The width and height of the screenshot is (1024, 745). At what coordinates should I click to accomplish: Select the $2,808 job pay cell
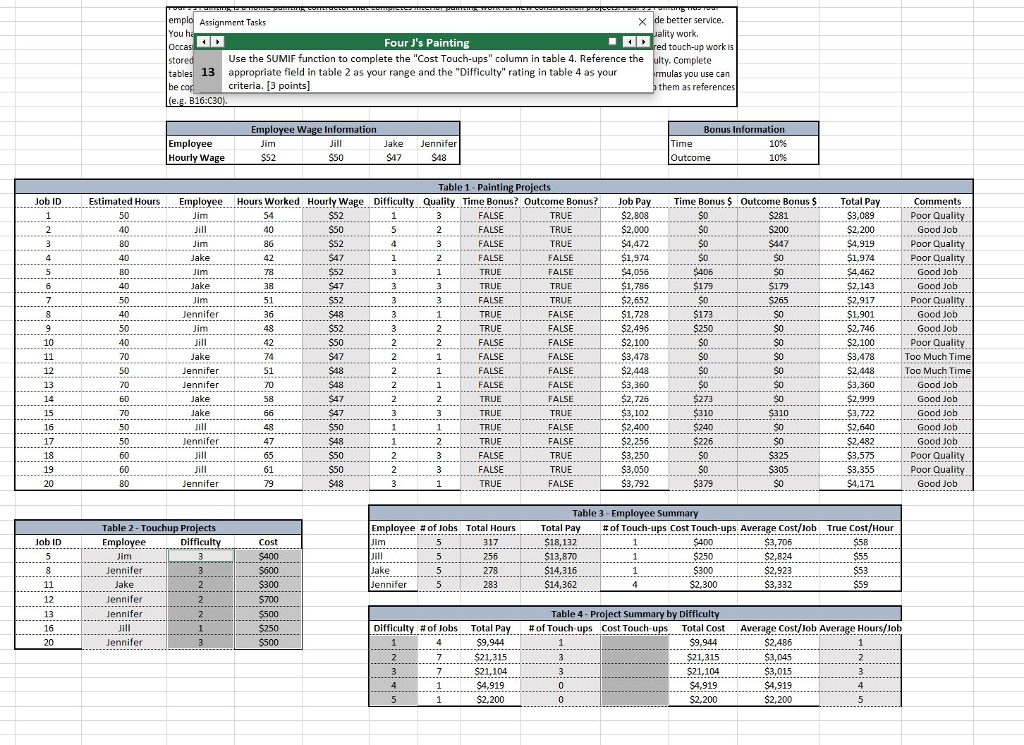point(635,215)
